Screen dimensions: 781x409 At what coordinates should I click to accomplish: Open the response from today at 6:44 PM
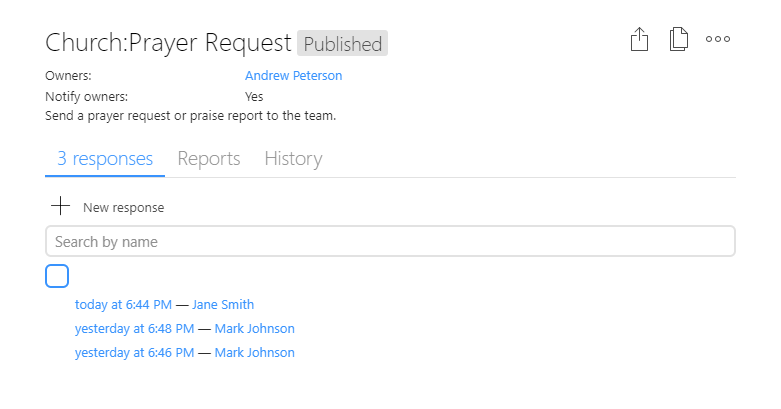pyautogui.click(x=123, y=304)
